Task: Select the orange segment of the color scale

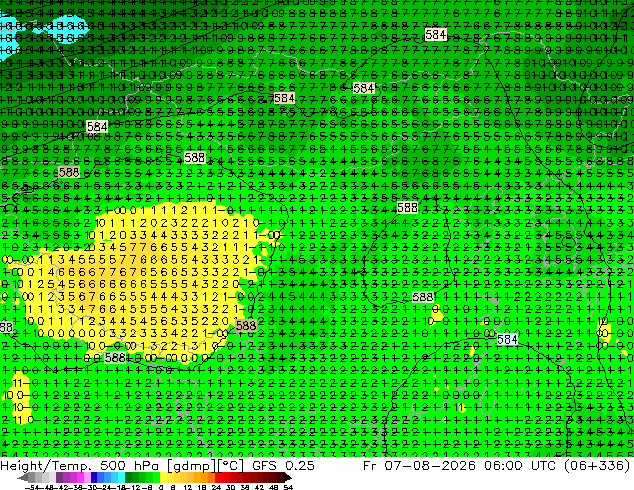Action: coord(204,478)
